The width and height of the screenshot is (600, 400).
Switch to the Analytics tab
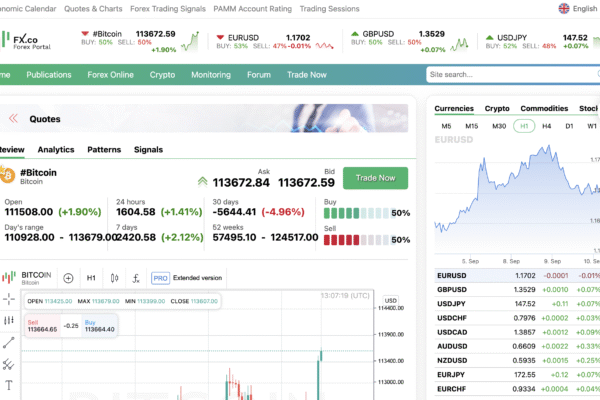[x=56, y=150]
